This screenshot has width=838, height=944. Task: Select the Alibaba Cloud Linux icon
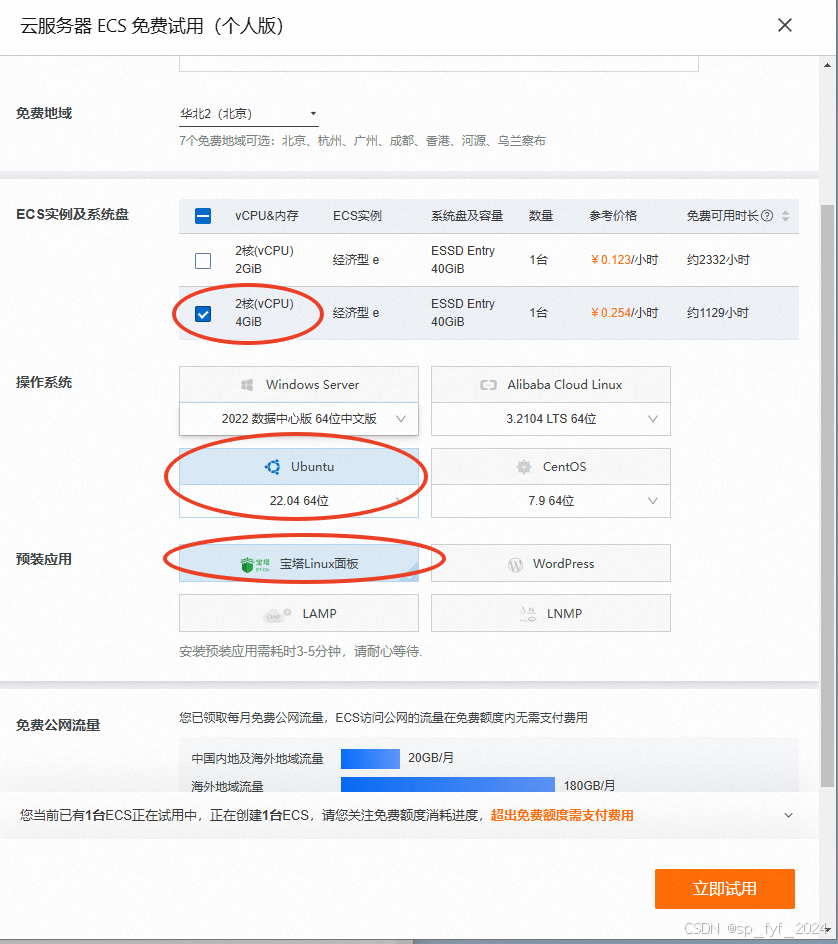489,384
